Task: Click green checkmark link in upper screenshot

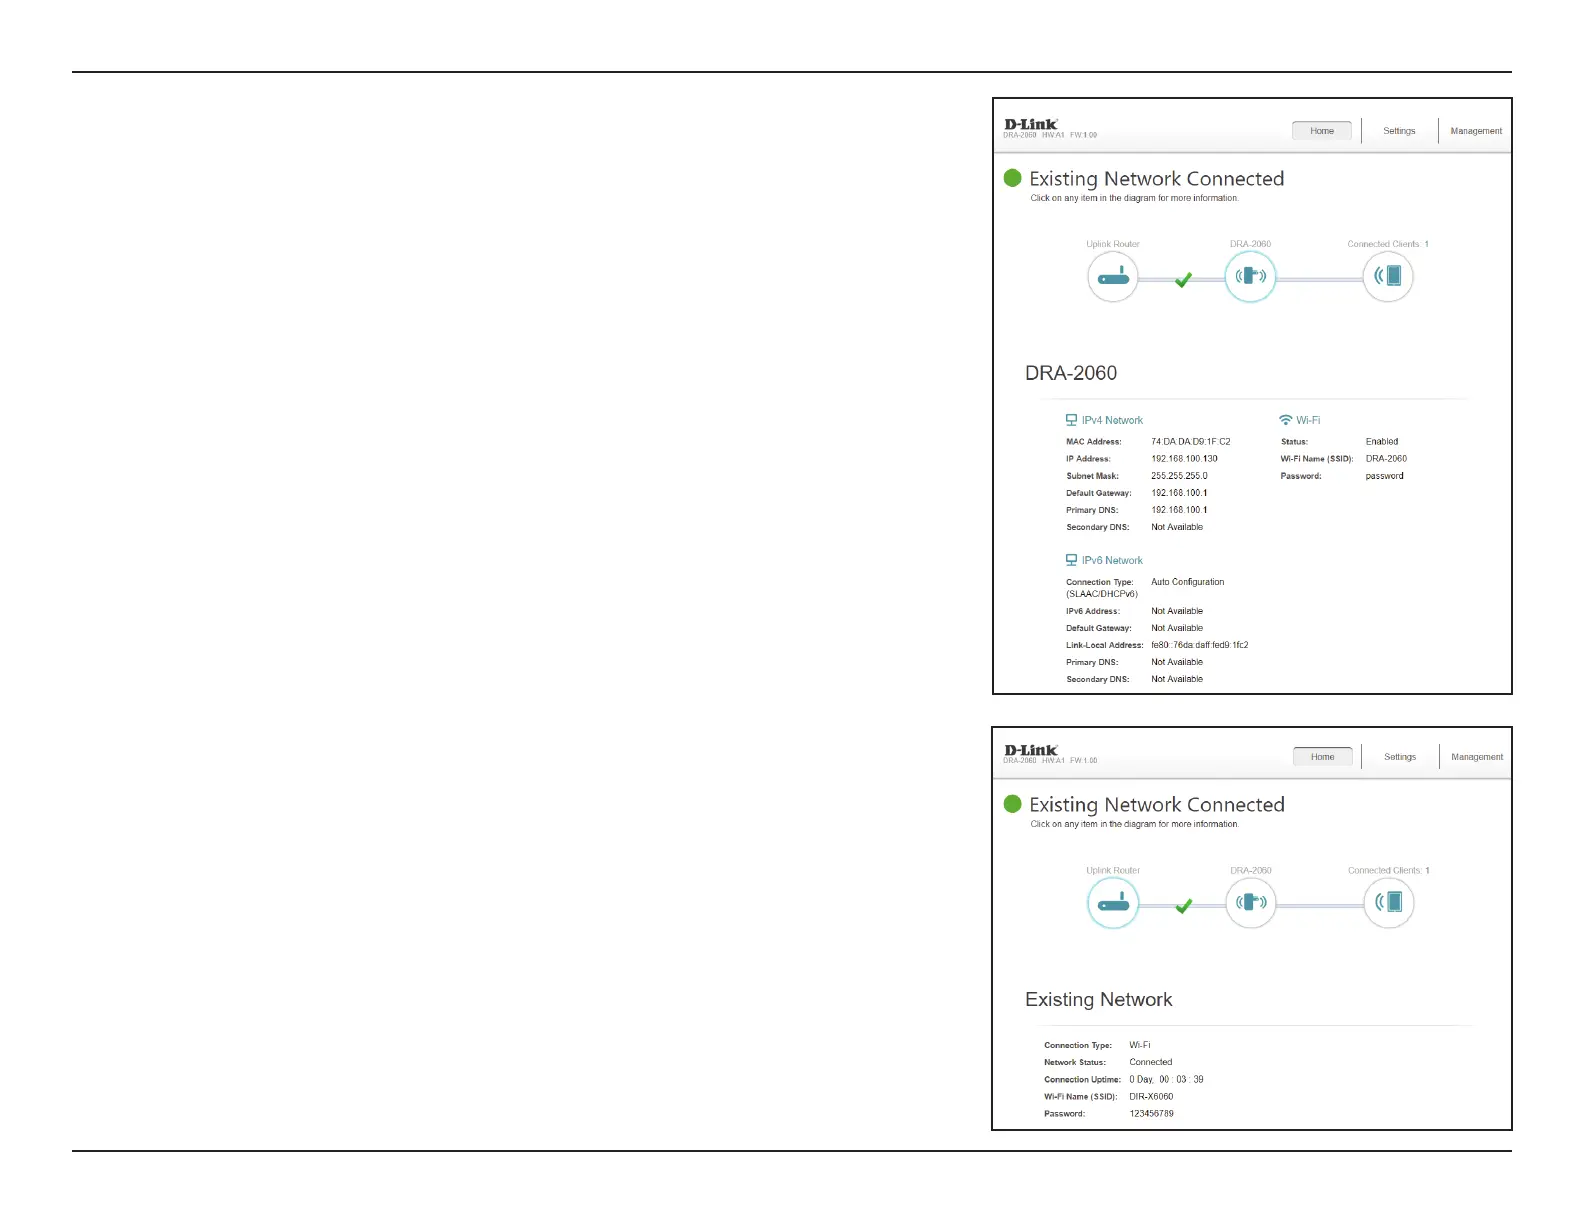Action: [x=1183, y=280]
